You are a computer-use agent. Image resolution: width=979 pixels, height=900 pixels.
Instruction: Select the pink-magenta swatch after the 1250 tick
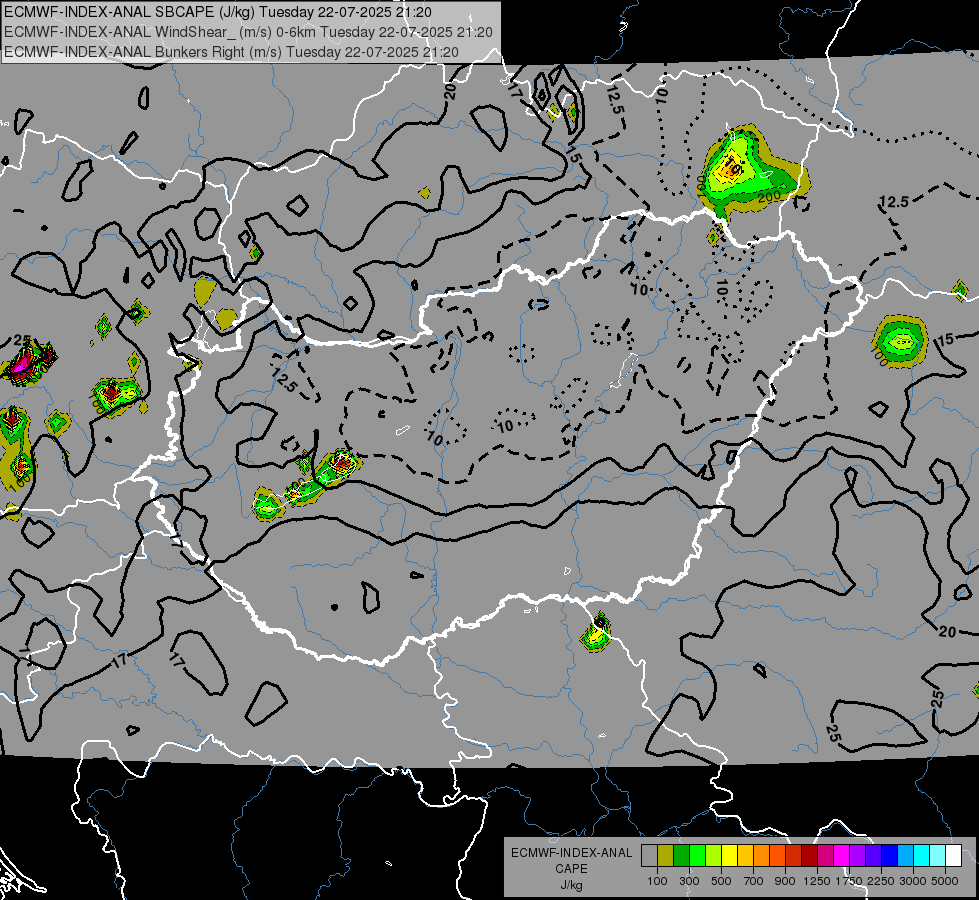[825, 856]
